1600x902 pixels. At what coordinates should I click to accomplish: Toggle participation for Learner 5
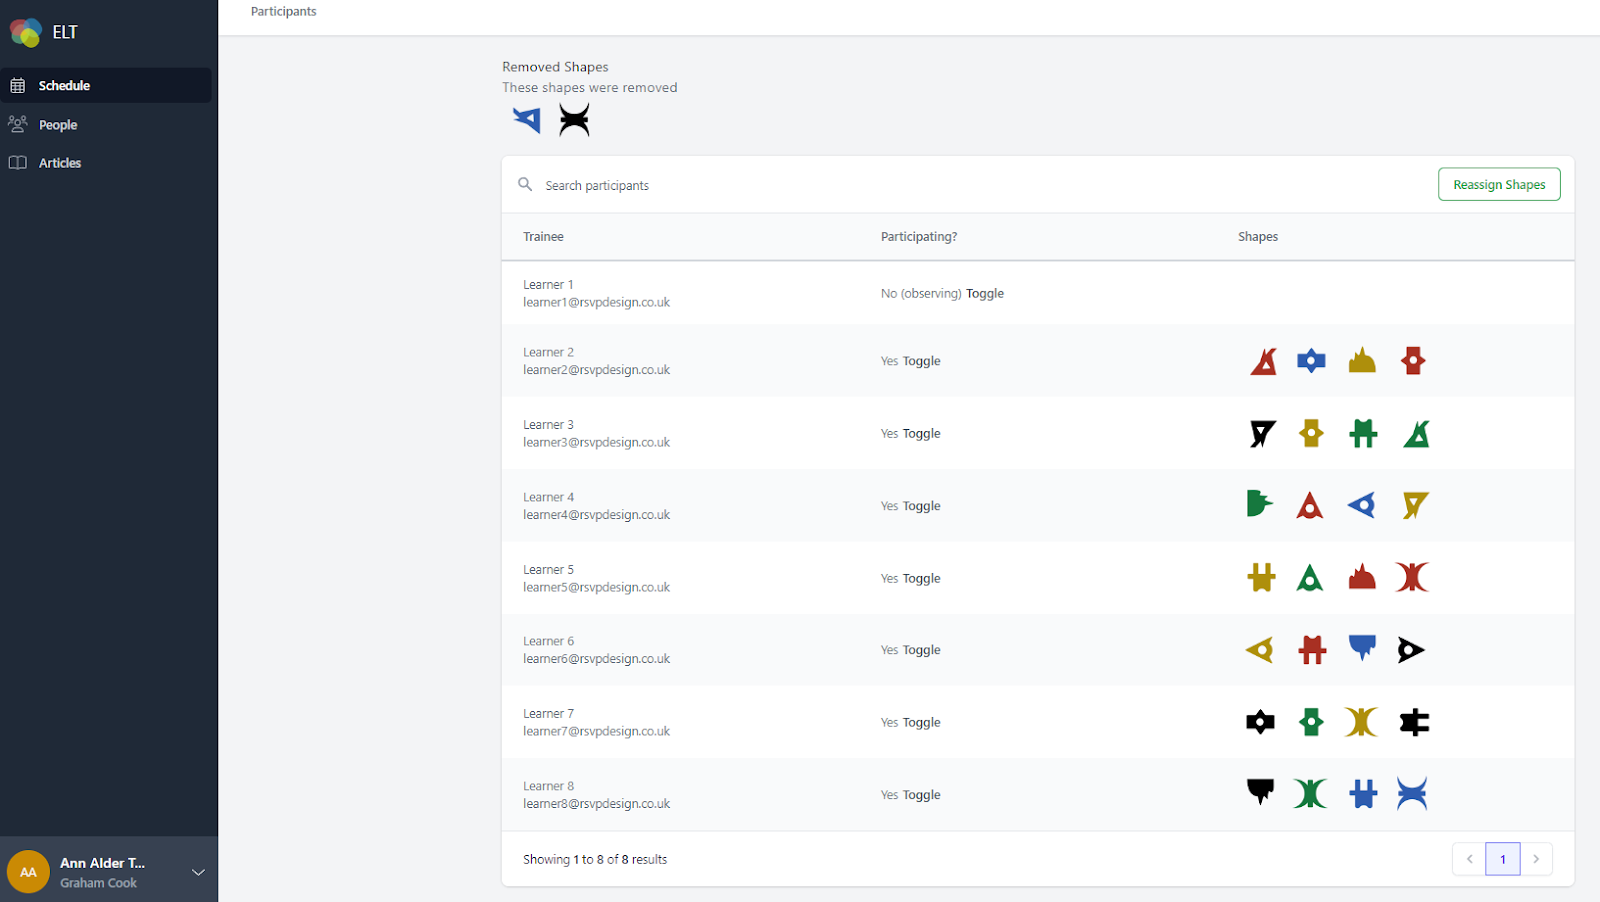point(921,579)
